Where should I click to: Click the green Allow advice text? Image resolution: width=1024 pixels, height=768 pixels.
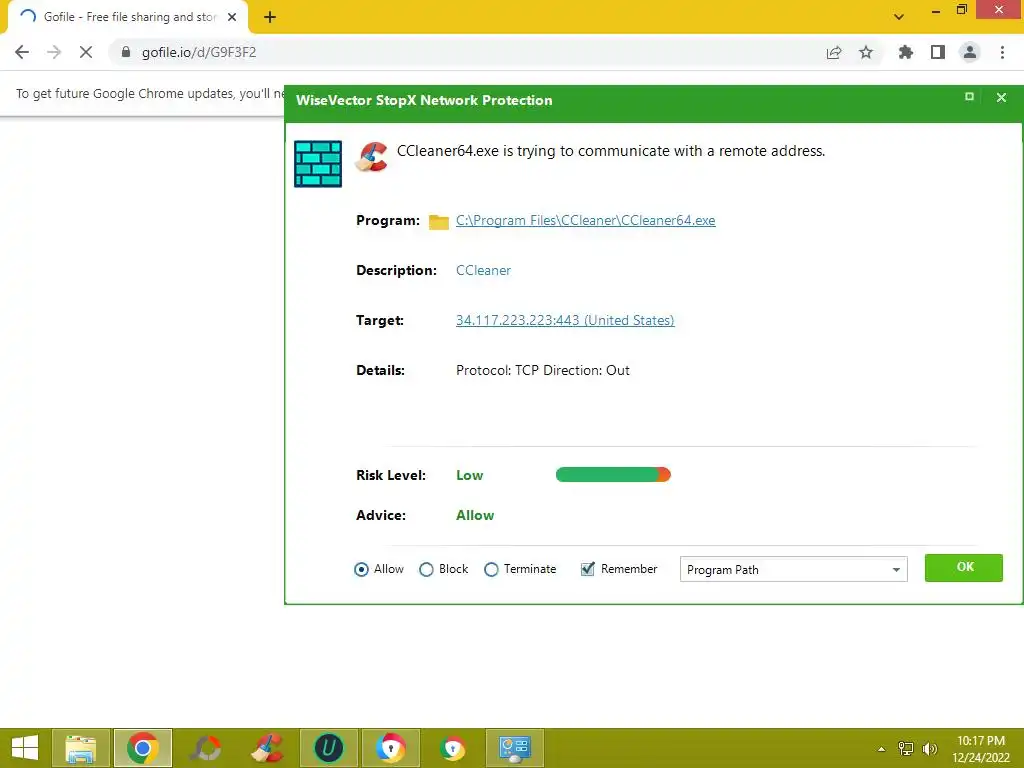pos(475,515)
